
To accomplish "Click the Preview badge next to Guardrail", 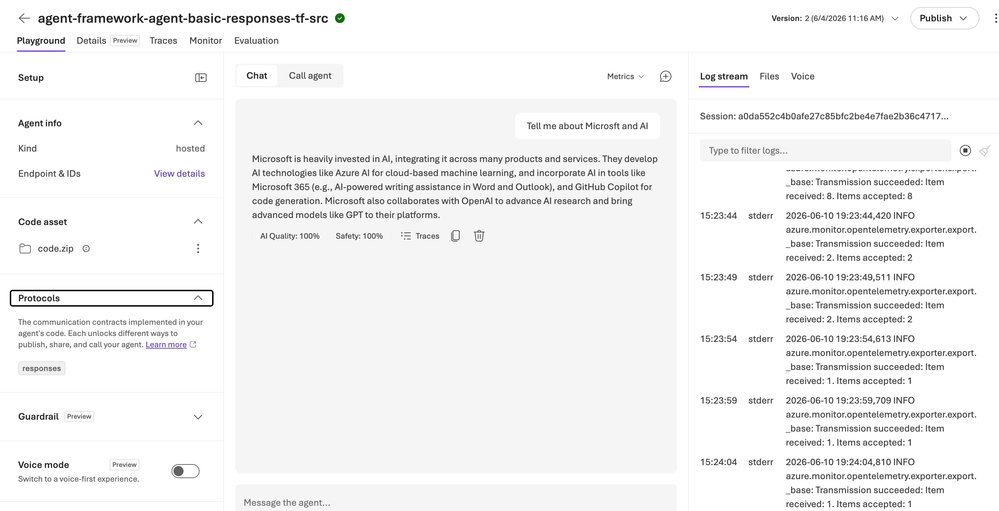I will coord(79,417).
